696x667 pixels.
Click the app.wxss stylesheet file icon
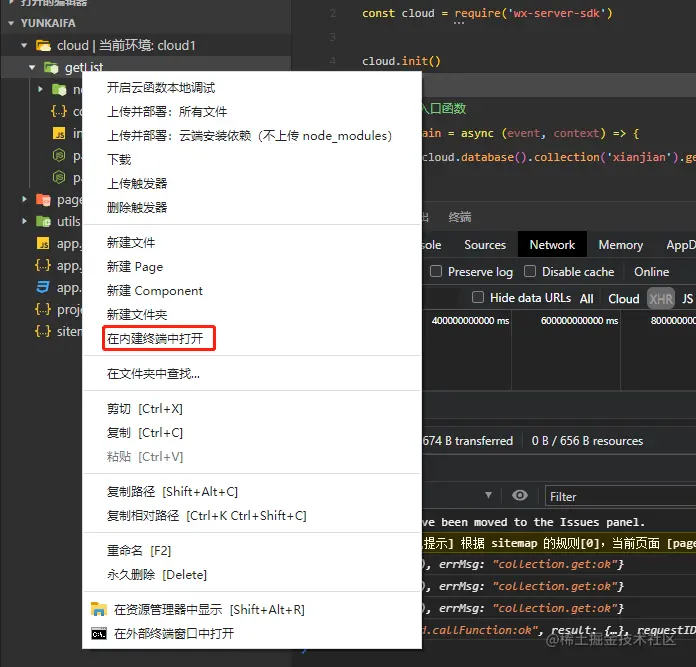[43, 288]
